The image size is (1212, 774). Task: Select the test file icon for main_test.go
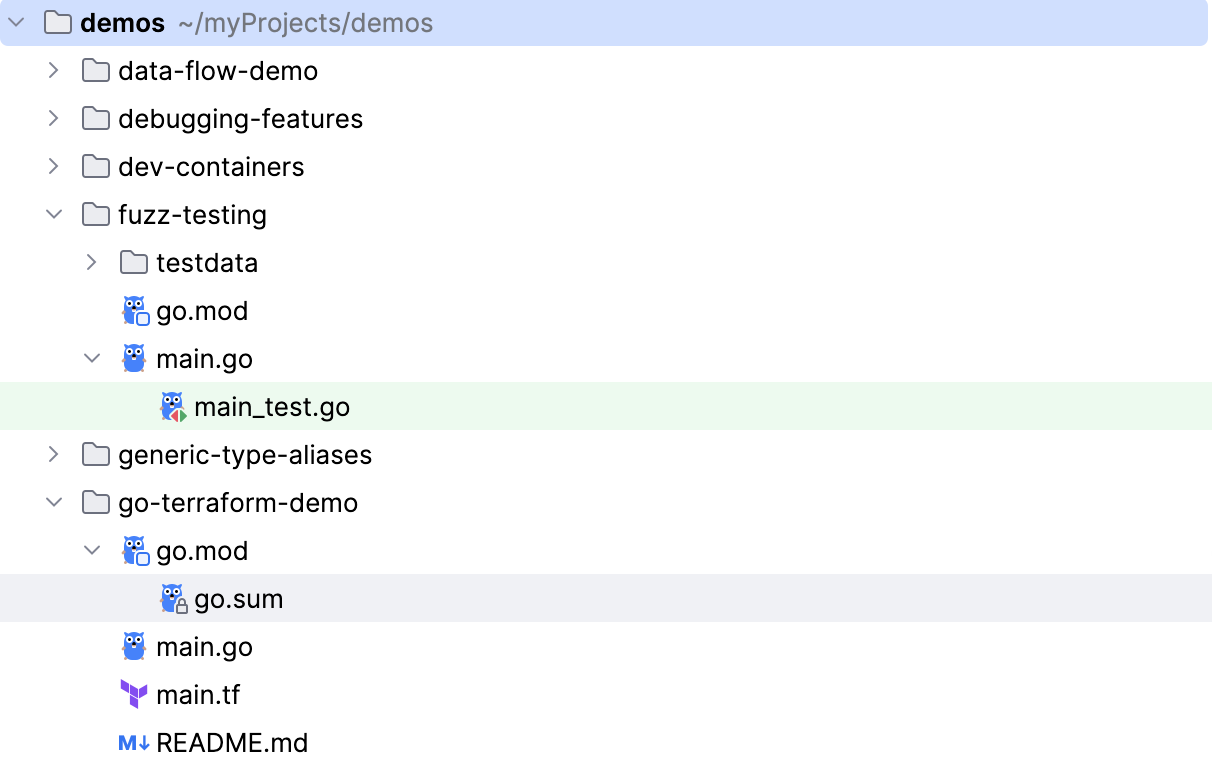(x=171, y=406)
